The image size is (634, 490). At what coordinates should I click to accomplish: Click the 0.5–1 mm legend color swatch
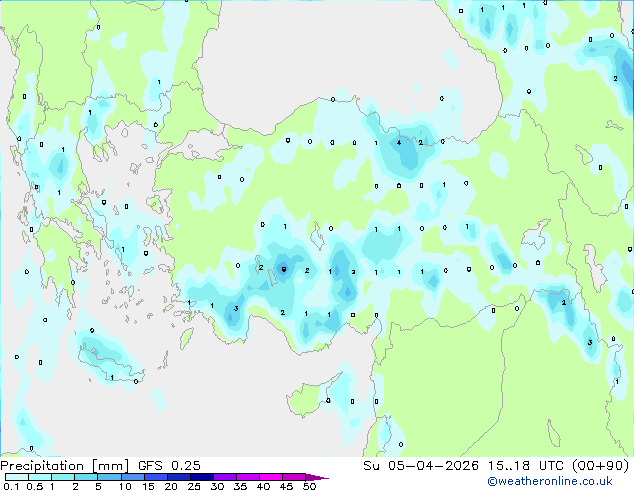point(40,477)
